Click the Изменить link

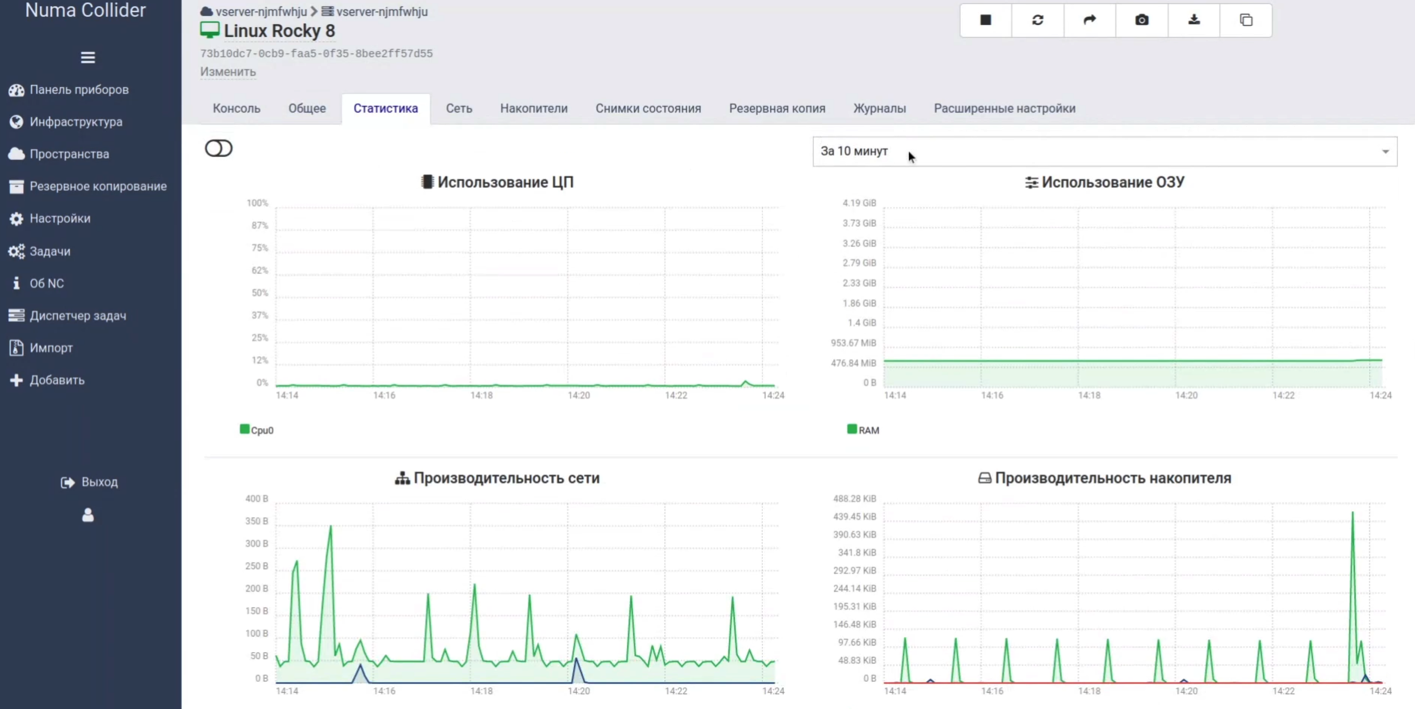tap(228, 72)
